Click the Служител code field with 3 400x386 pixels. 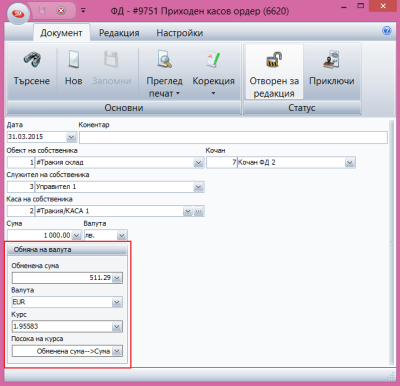coord(21,187)
